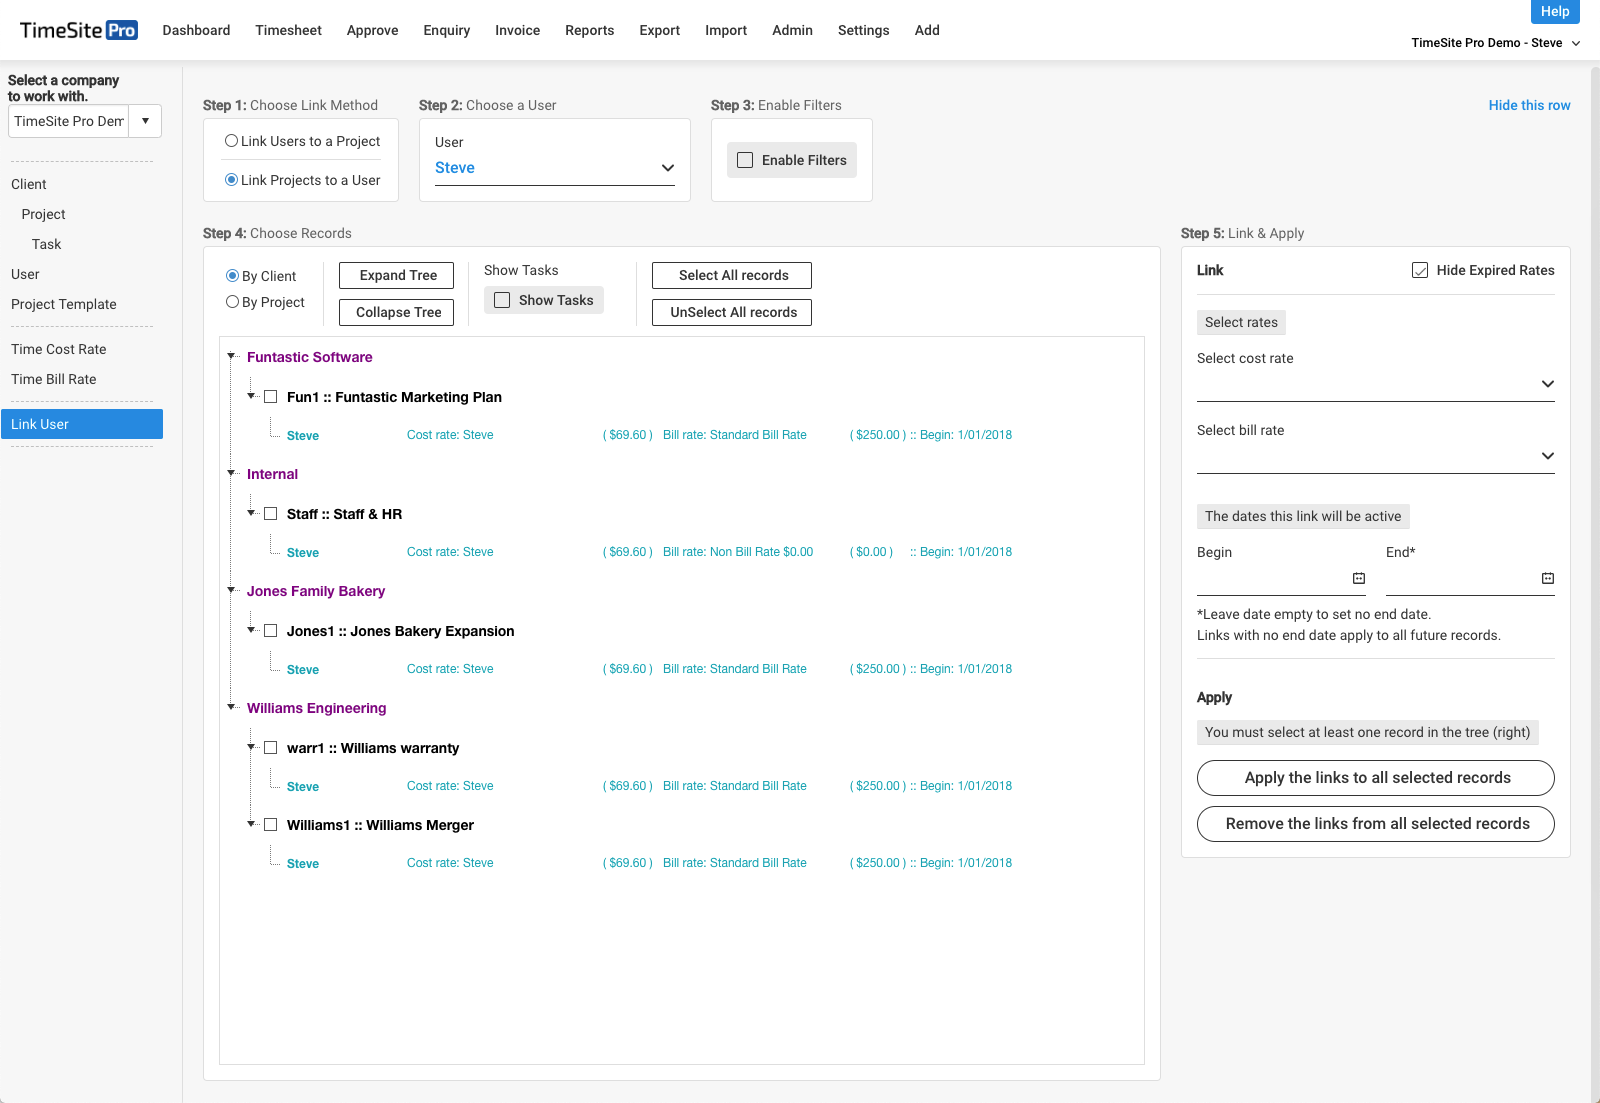
Task: Check the Williams Merger project box
Action: coord(270,825)
